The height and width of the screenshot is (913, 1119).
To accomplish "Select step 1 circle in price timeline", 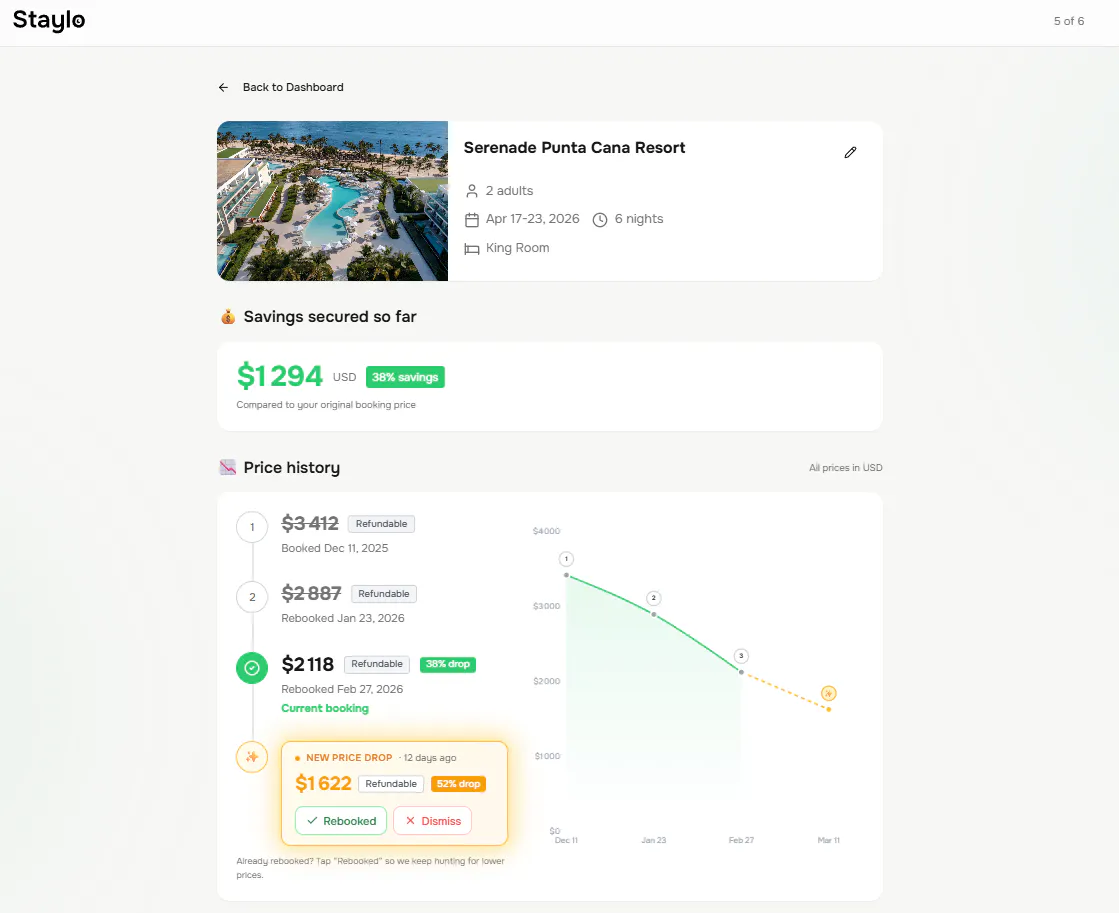I will [252, 527].
